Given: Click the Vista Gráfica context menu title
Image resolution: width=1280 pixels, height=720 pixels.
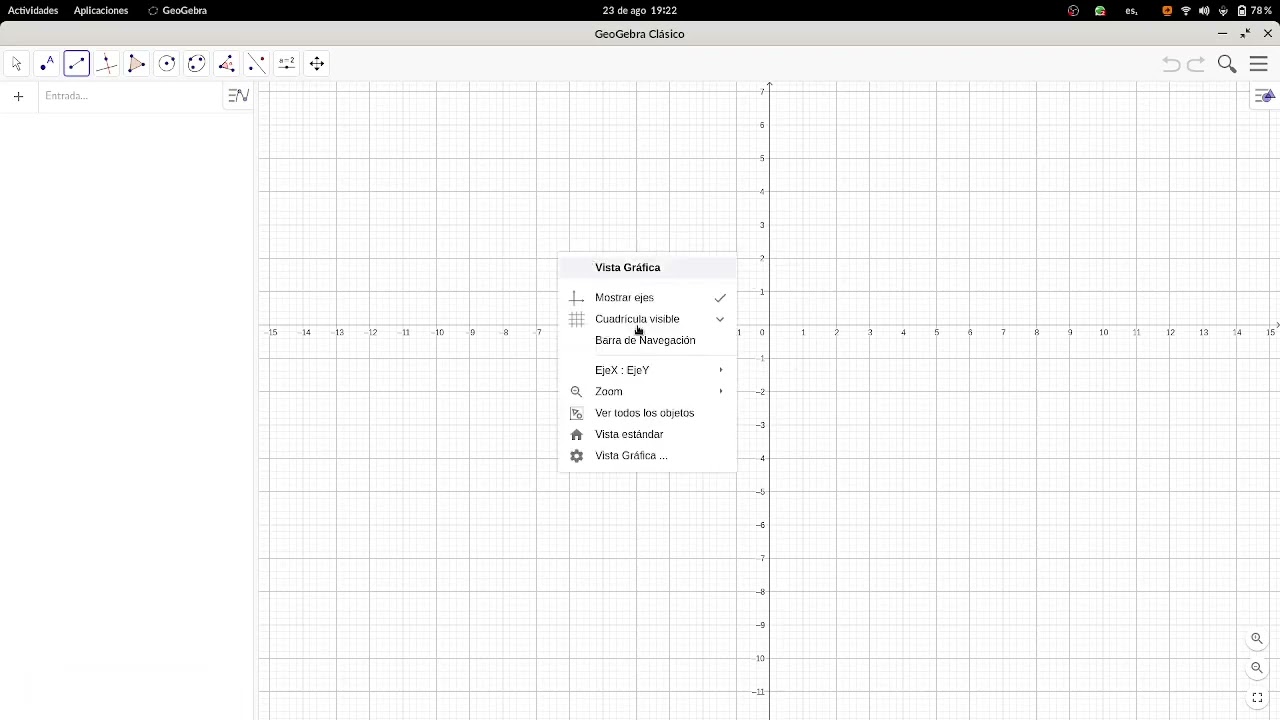Looking at the screenshot, I should pos(628,268).
